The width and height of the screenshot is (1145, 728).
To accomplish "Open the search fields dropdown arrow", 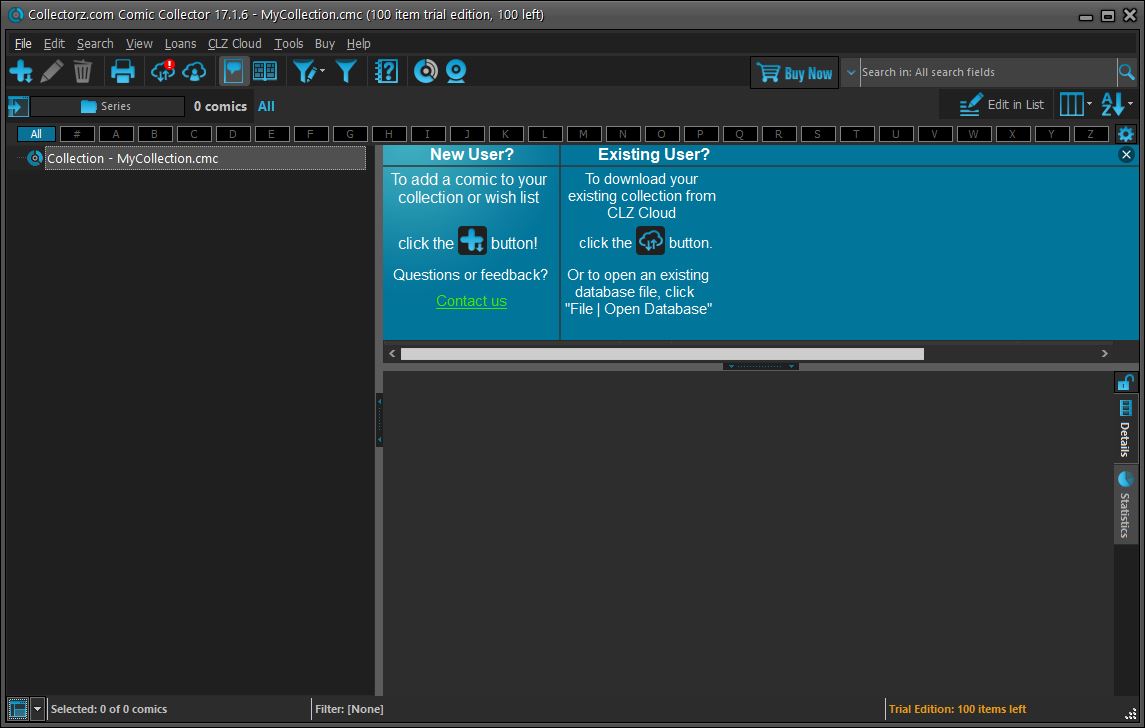I will (851, 72).
